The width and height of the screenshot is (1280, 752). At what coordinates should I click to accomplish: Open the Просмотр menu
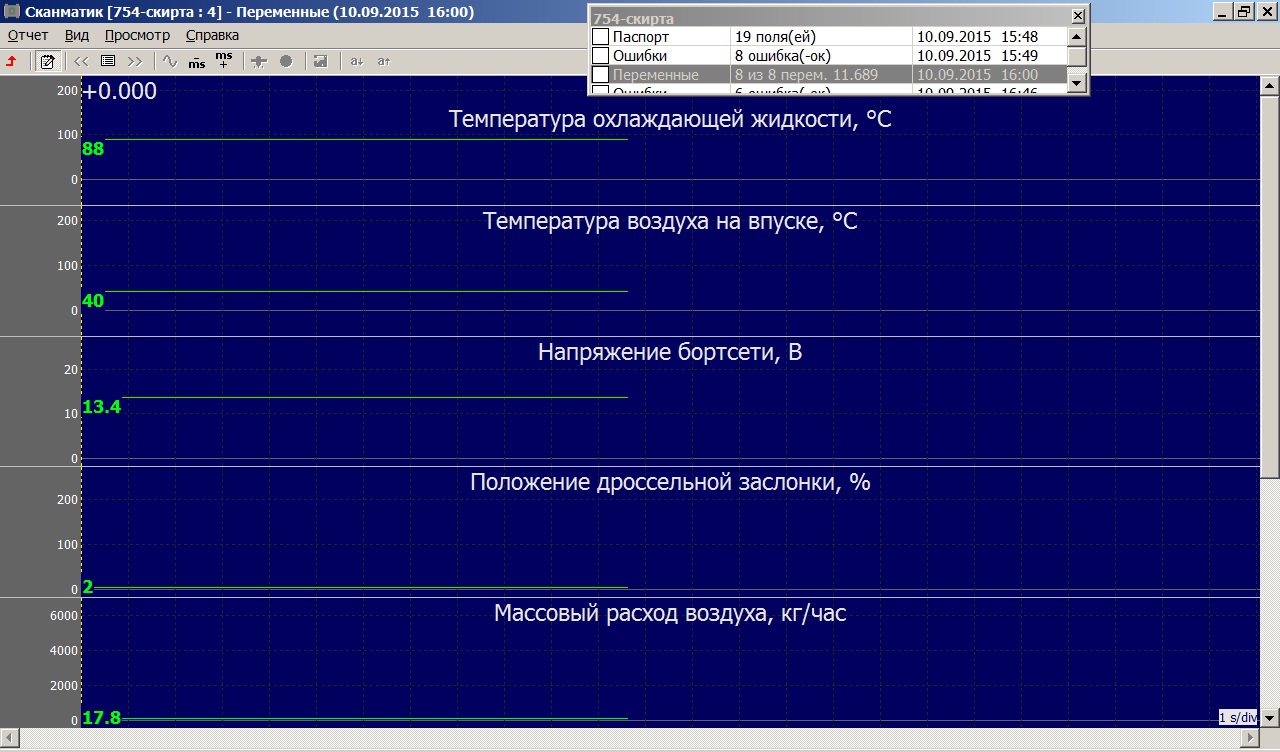point(137,35)
